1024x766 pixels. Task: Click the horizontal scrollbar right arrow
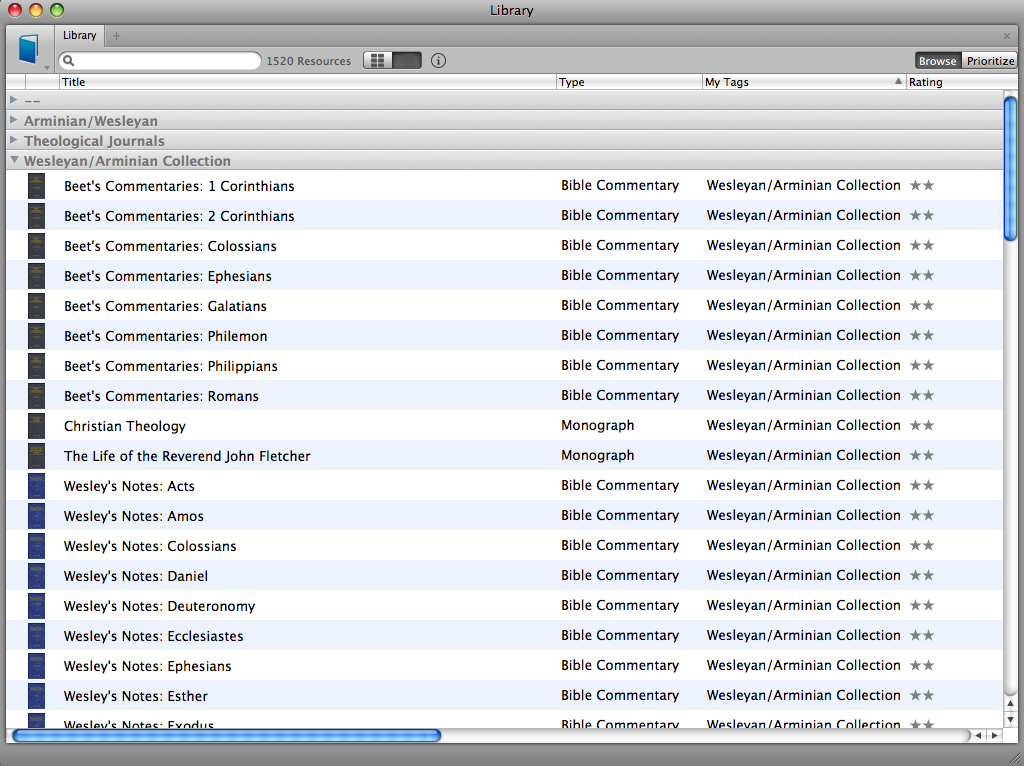coord(994,736)
